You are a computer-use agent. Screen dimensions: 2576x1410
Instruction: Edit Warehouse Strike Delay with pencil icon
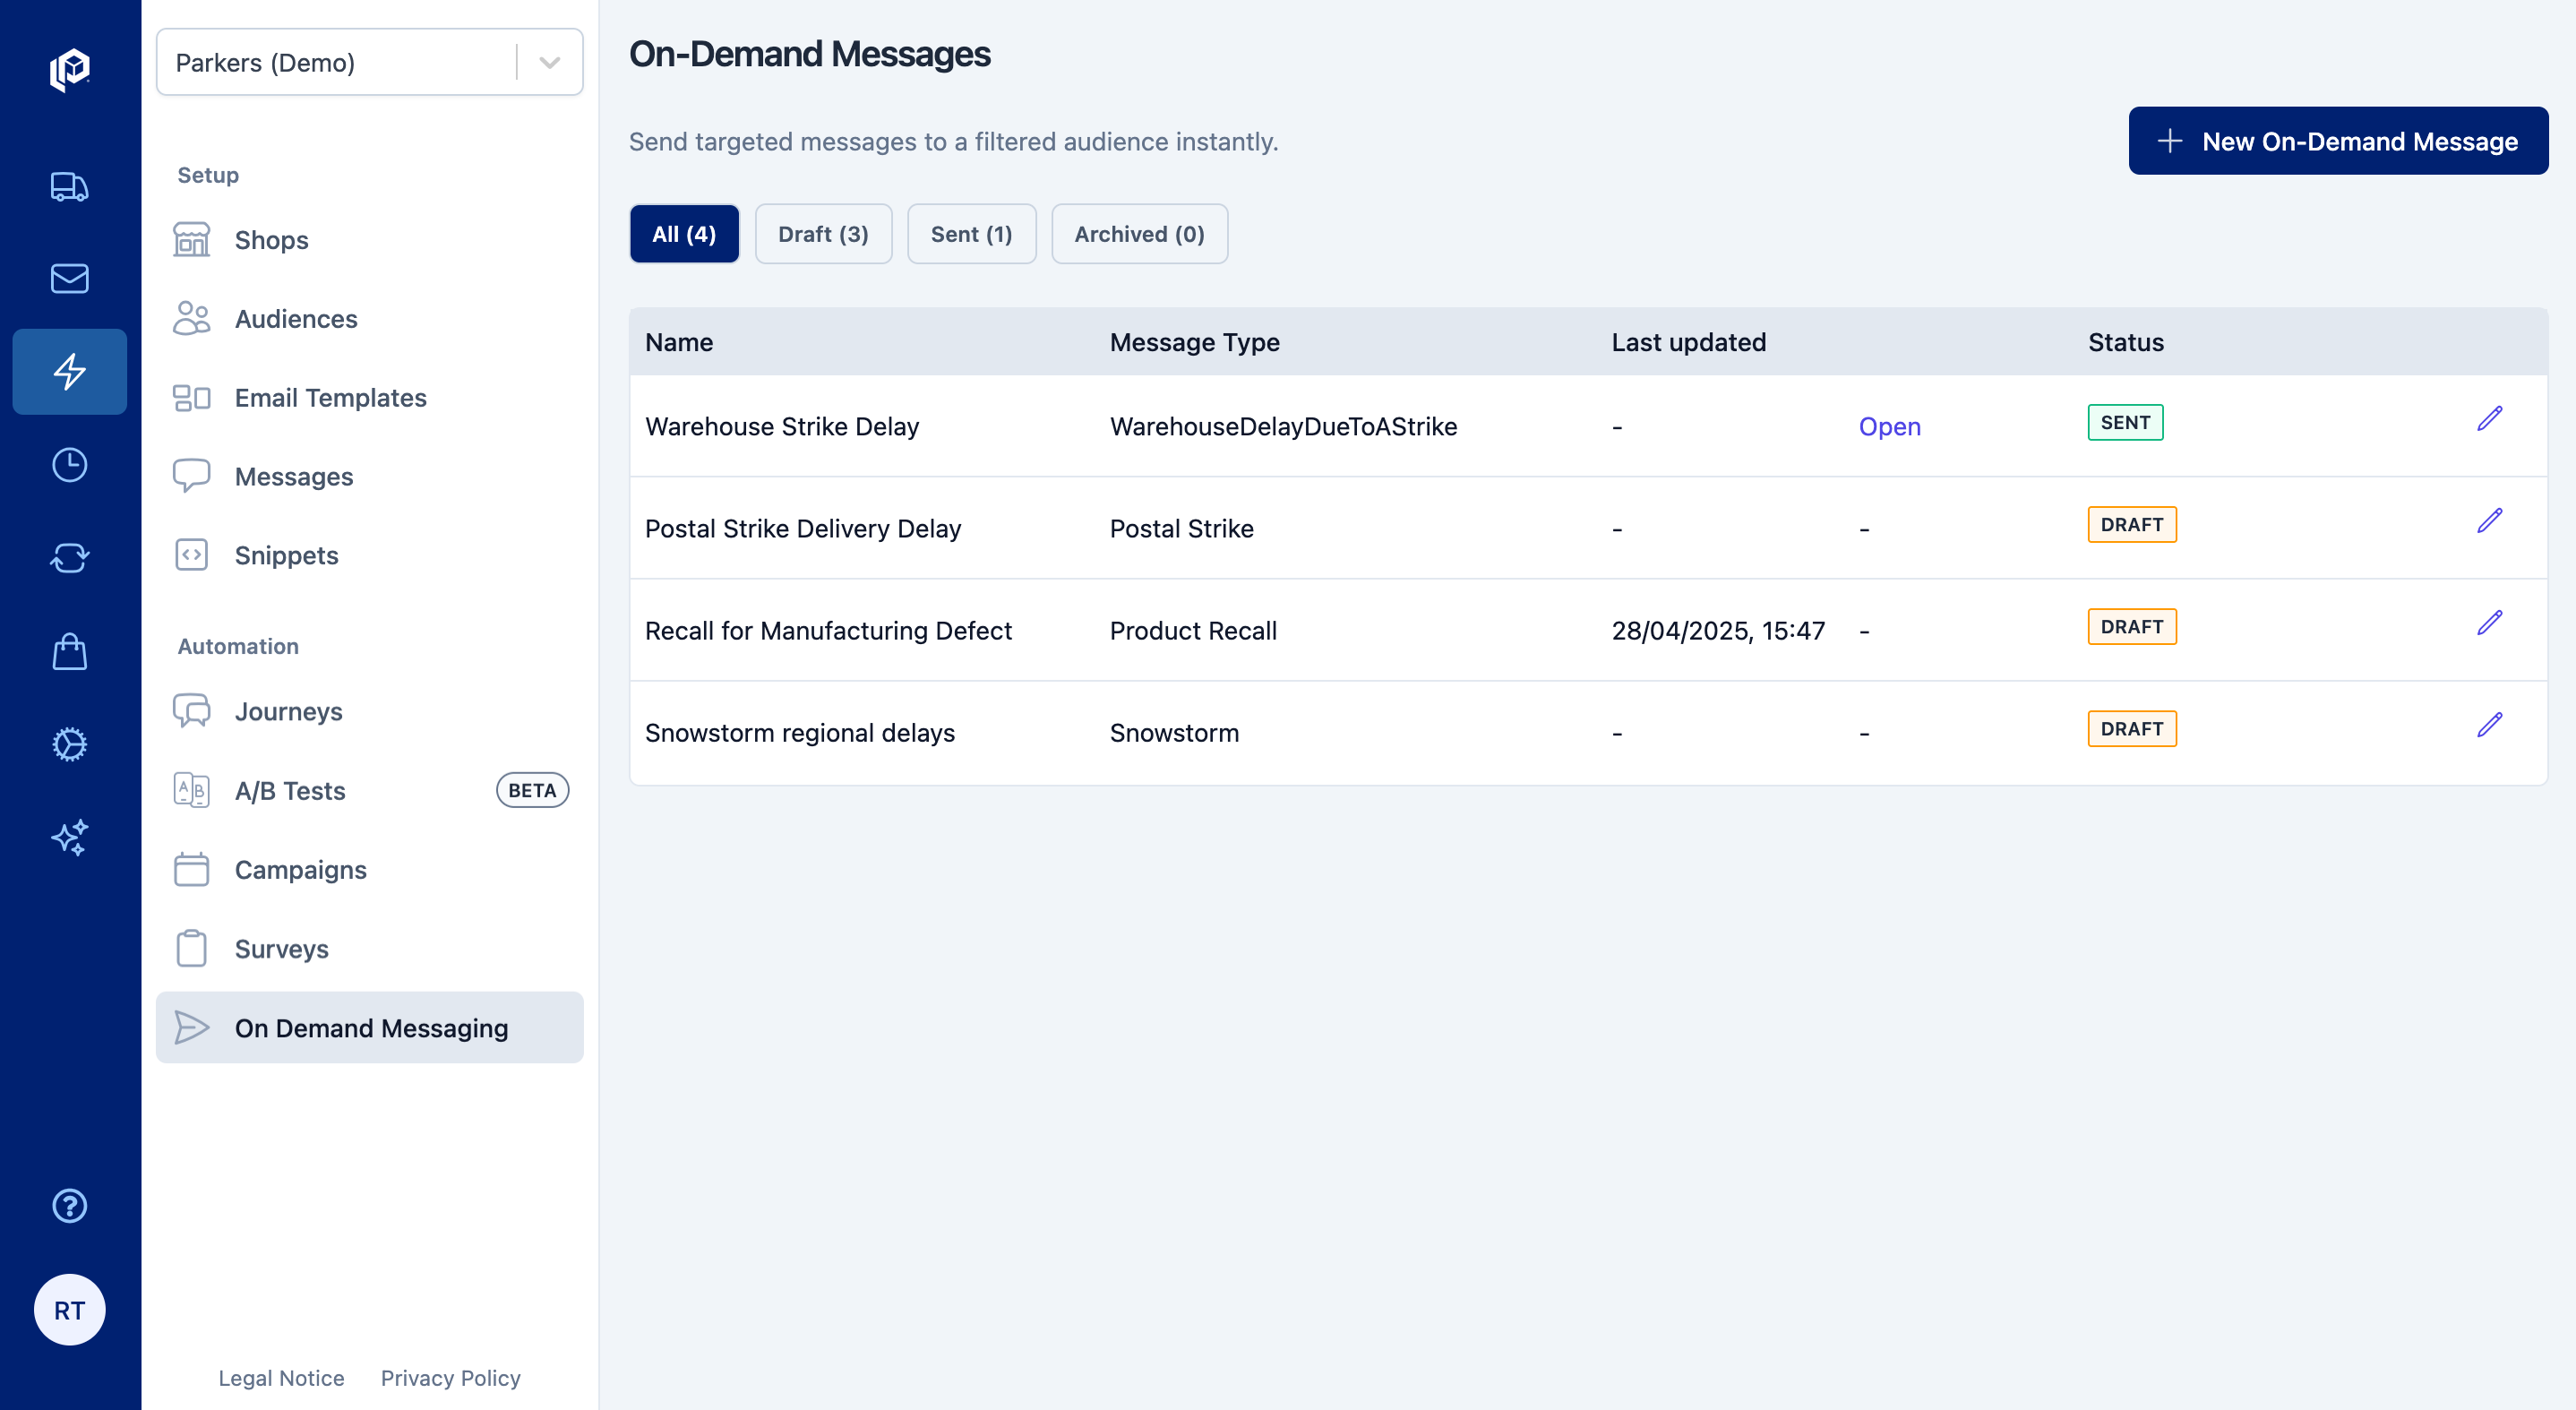point(2489,419)
